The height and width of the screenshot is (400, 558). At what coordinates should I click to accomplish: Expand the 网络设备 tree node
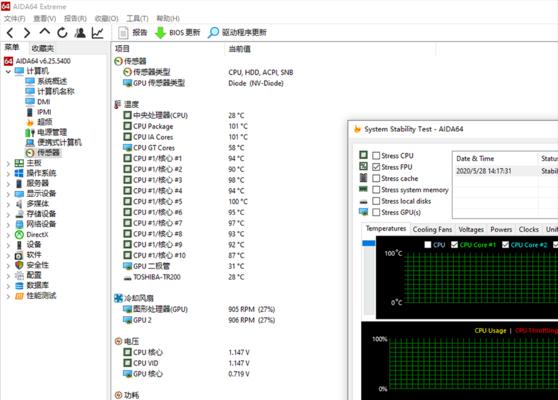click(8, 225)
